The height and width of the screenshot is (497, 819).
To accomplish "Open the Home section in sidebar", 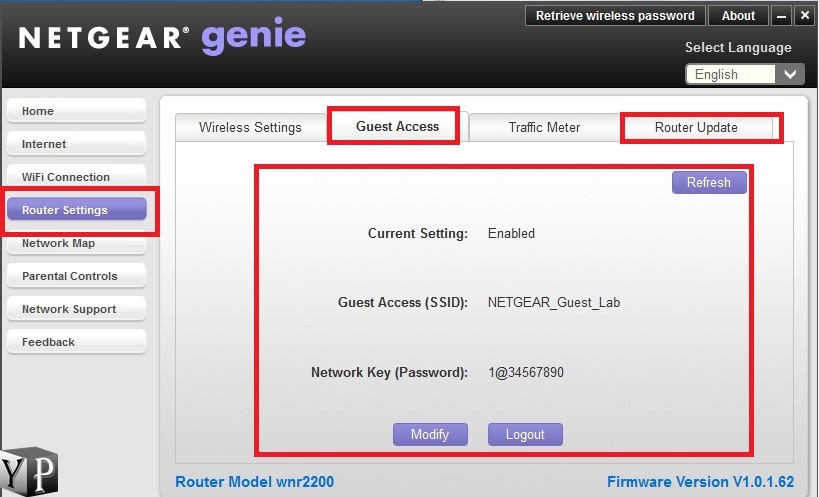I will point(76,111).
